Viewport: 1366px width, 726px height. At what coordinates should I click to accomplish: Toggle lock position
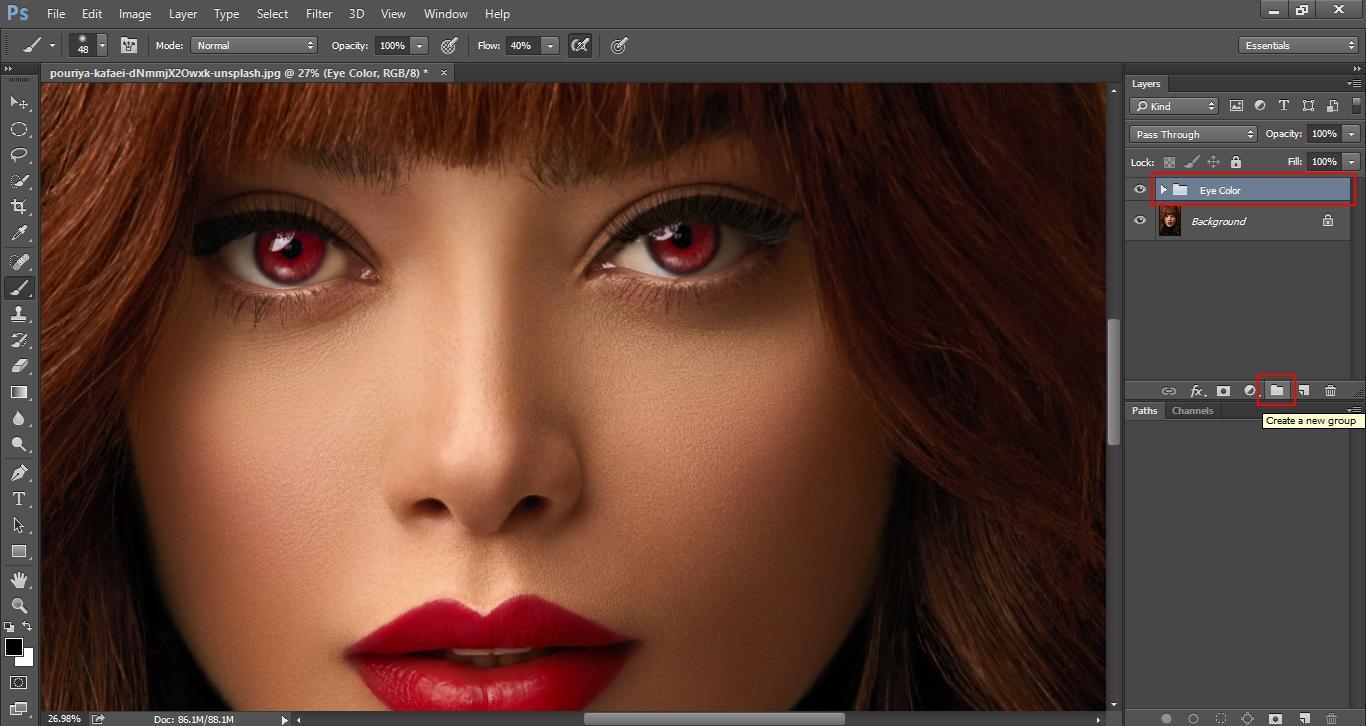click(1213, 162)
